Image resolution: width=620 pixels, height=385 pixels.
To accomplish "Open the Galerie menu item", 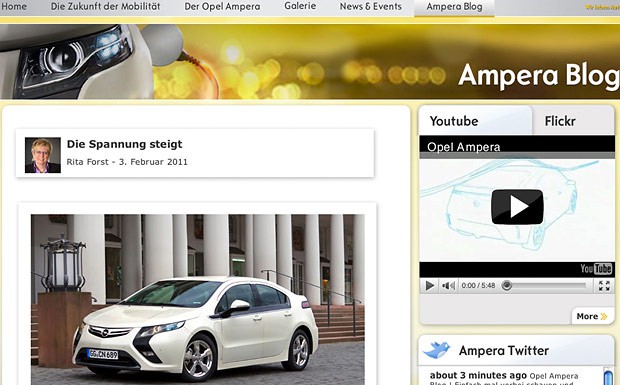I will pyautogui.click(x=300, y=6).
